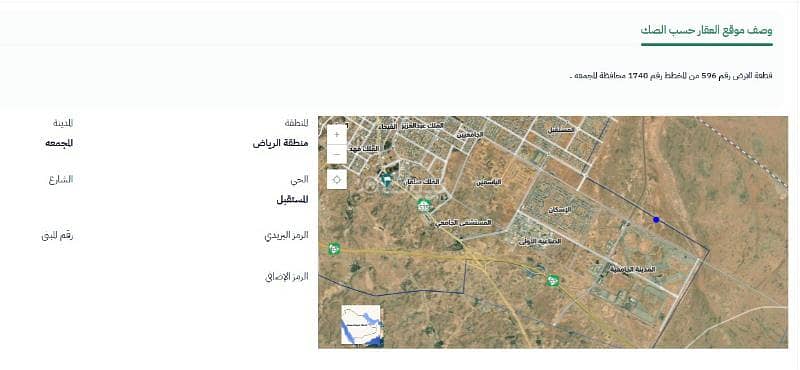
Task: Select the value منطقة الرياض
Action: point(281,143)
